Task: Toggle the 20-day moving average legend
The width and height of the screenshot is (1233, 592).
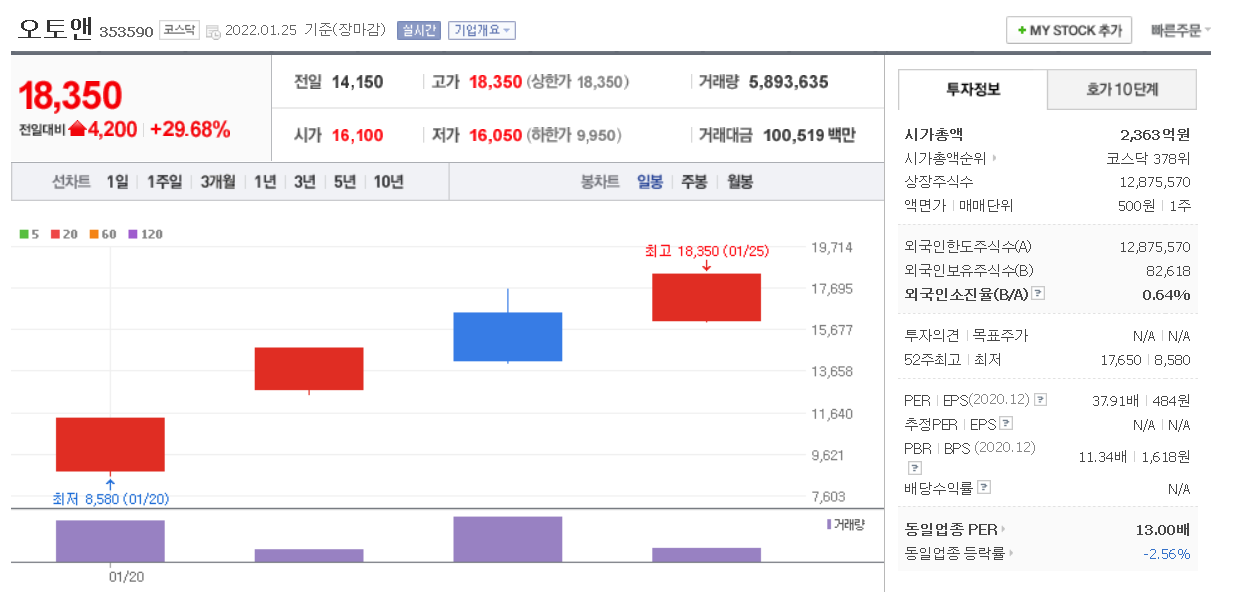Action: tap(66, 234)
